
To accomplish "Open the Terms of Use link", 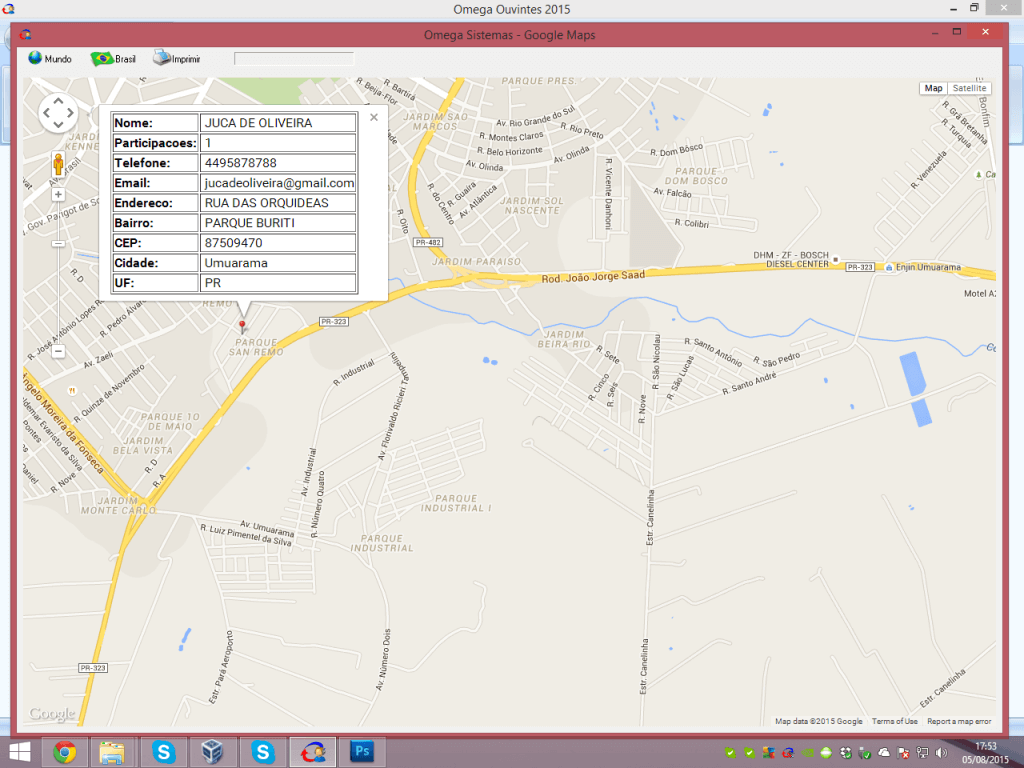I will pos(894,722).
